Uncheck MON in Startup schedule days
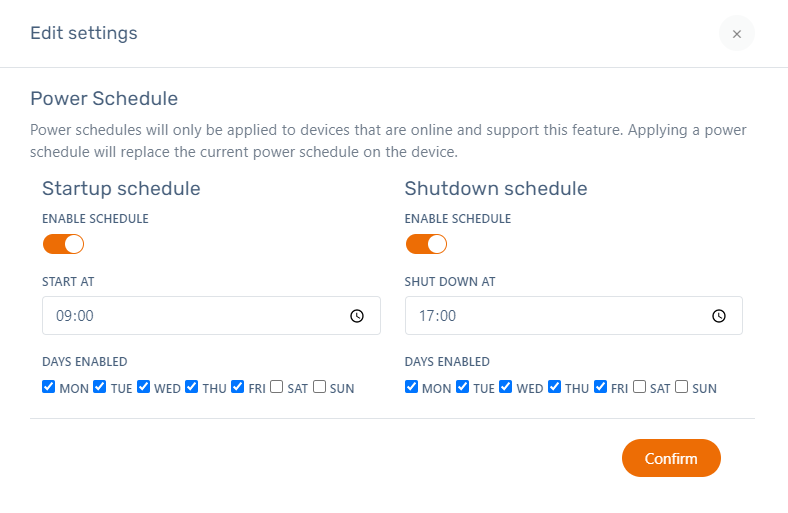The height and width of the screenshot is (513, 788). (x=49, y=387)
